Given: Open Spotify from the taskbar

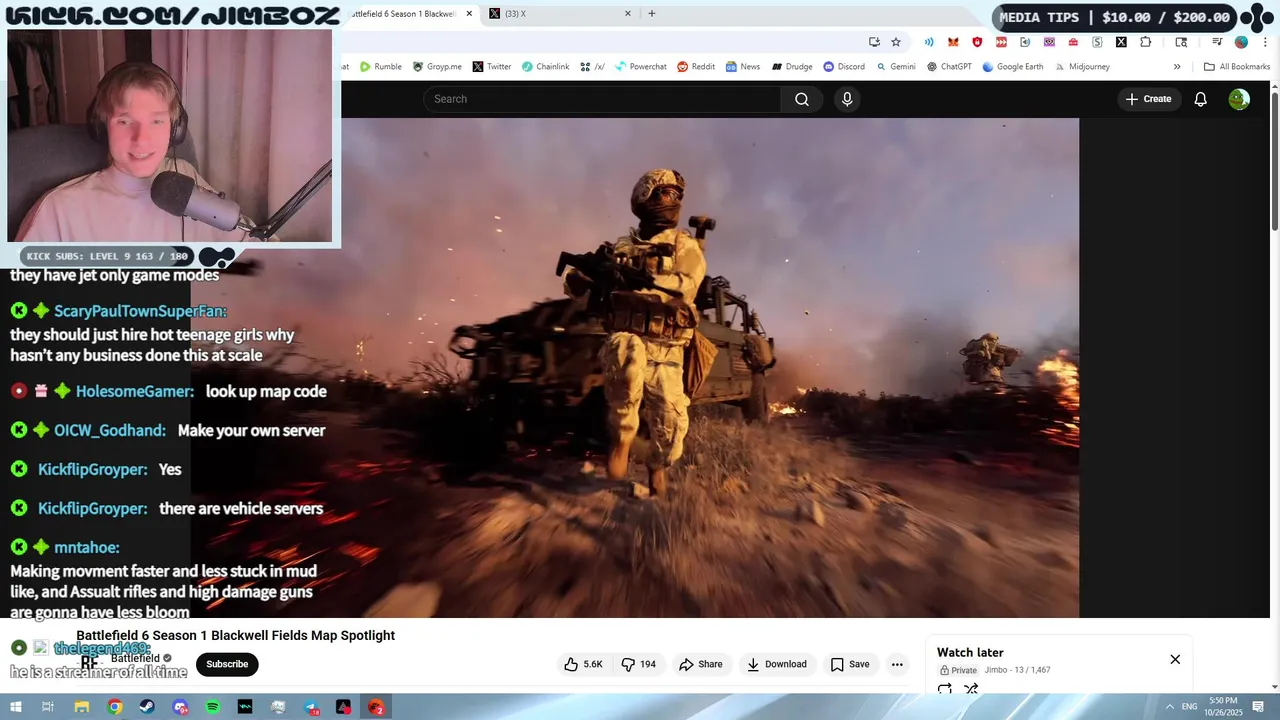Looking at the screenshot, I should [213, 707].
